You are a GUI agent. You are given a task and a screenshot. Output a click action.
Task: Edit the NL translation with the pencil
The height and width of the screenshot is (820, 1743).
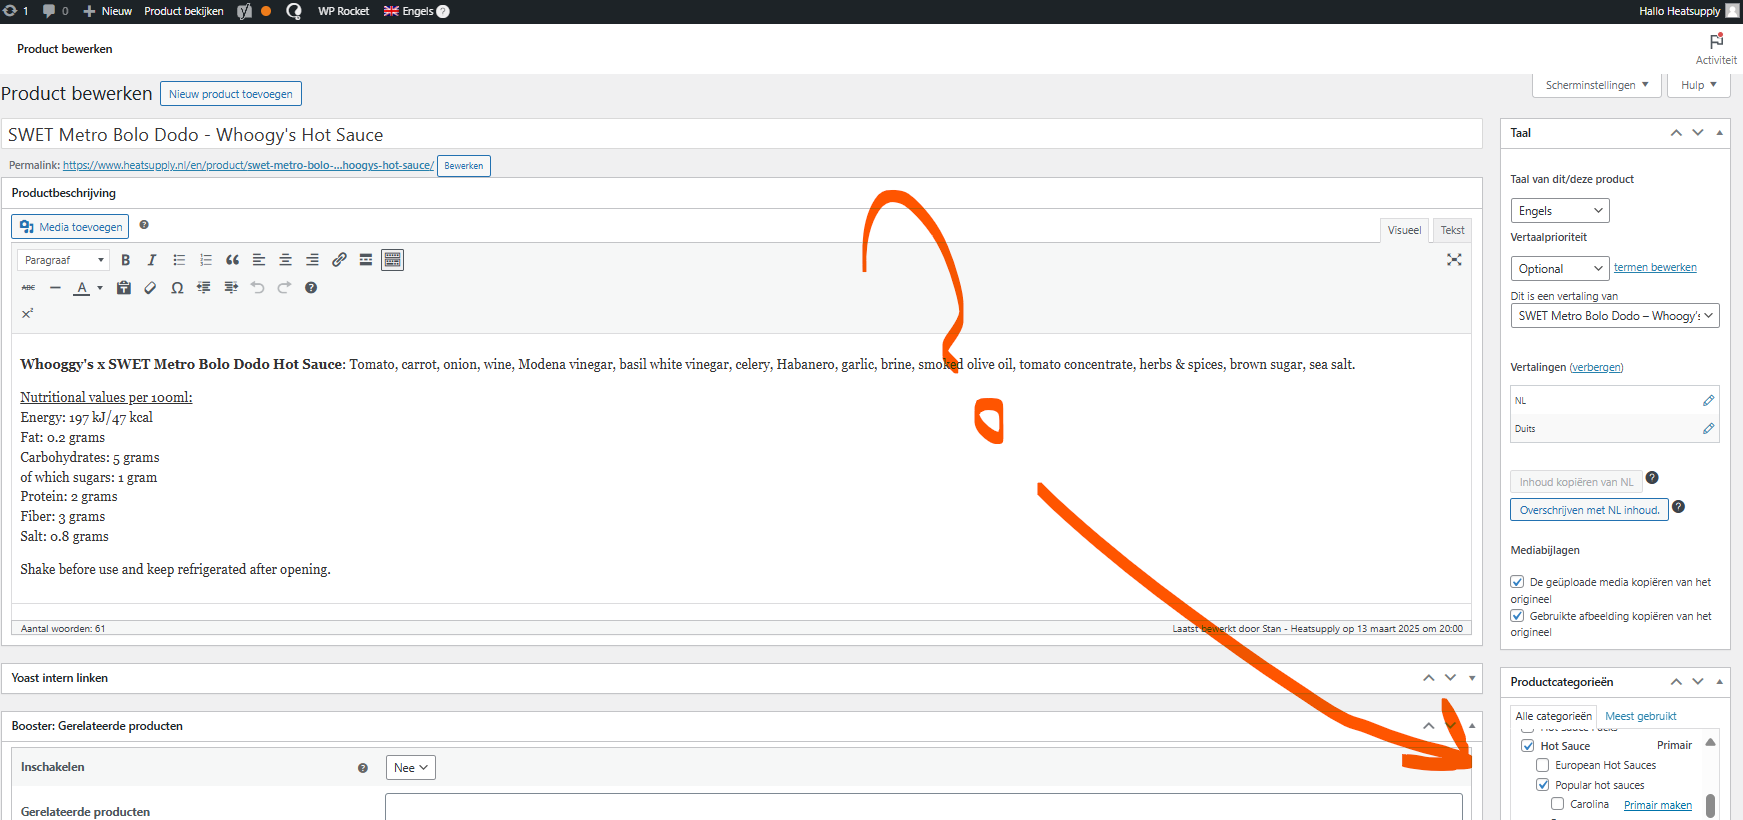1708,400
